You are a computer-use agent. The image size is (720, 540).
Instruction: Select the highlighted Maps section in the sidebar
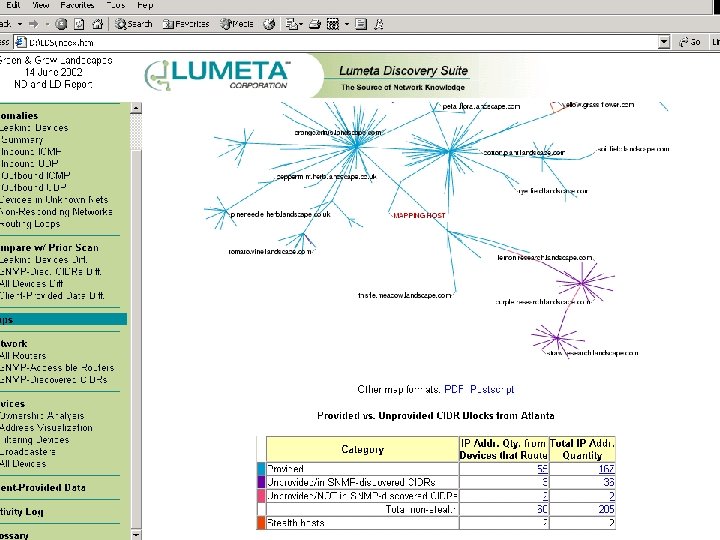(63, 320)
